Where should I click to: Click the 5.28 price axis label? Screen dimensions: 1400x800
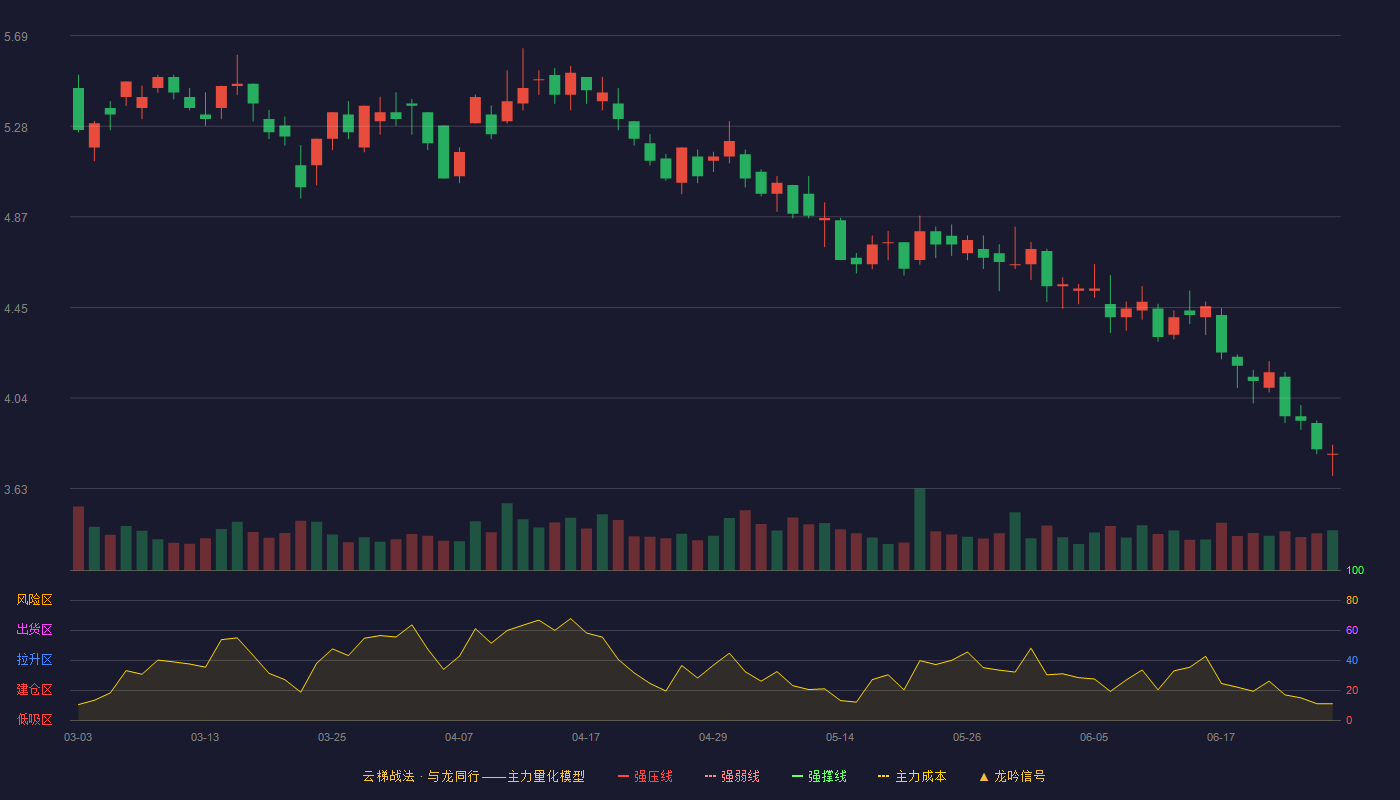16,128
